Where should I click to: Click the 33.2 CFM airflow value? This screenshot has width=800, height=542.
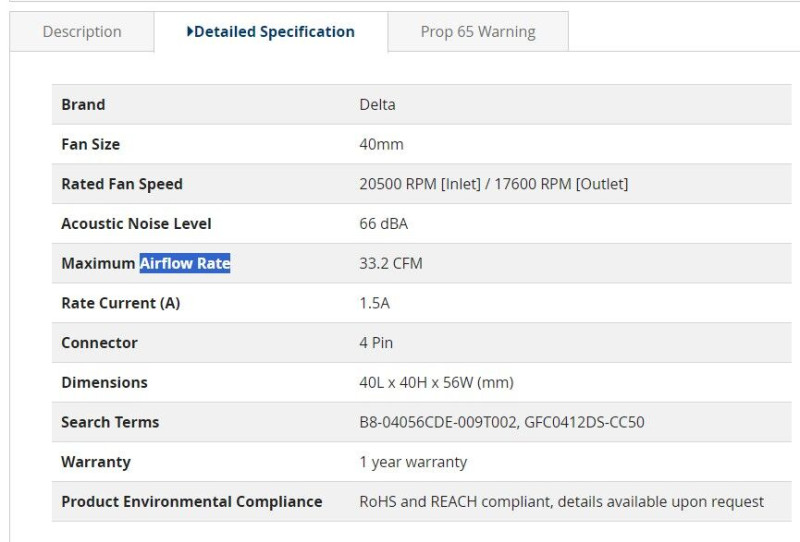[391, 263]
